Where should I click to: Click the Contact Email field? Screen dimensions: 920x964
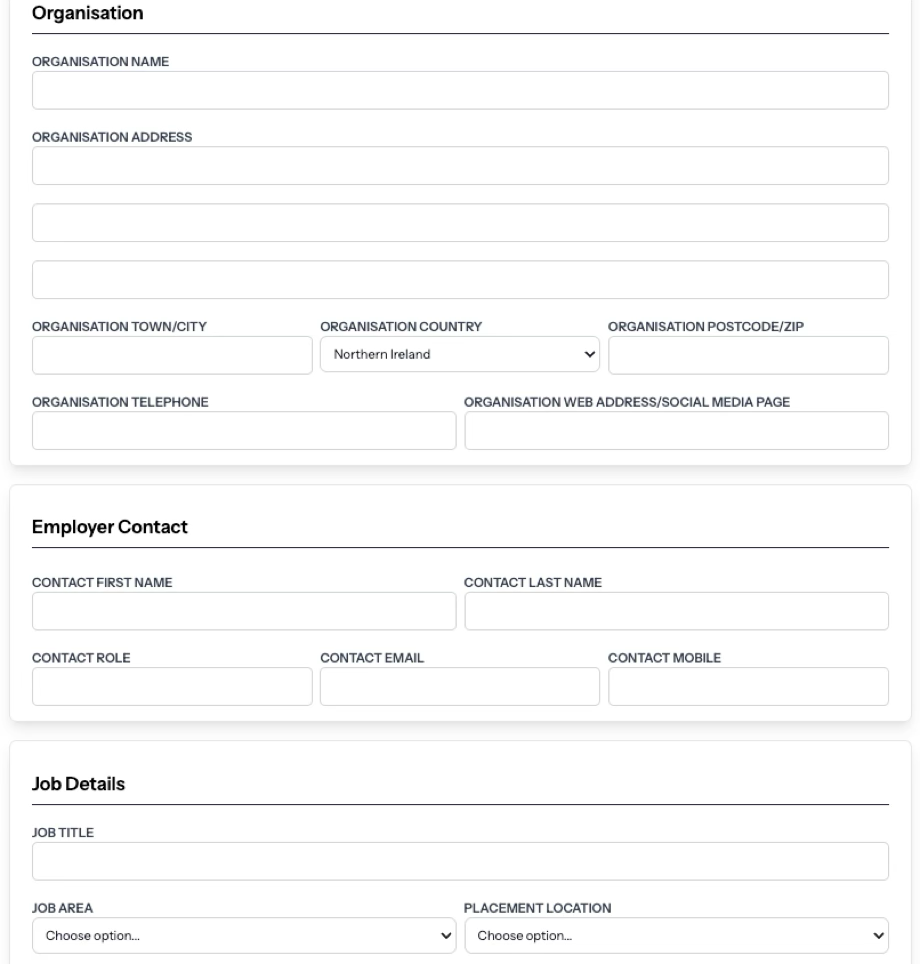click(x=460, y=686)
